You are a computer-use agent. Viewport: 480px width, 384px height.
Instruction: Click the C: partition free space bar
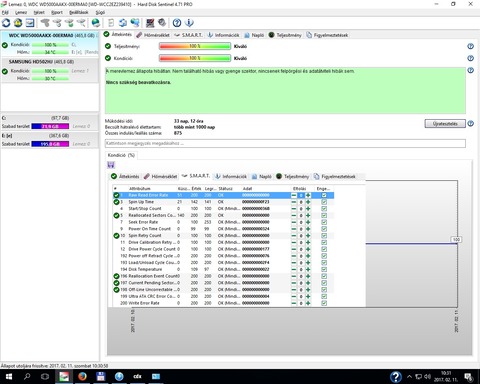[x=50, y=126]
